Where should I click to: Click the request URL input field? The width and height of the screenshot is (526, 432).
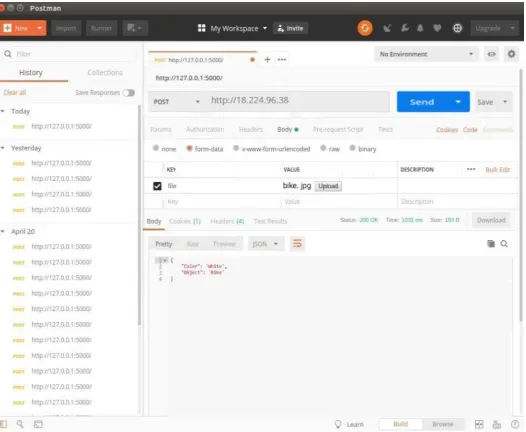click(x=298, y=101)
